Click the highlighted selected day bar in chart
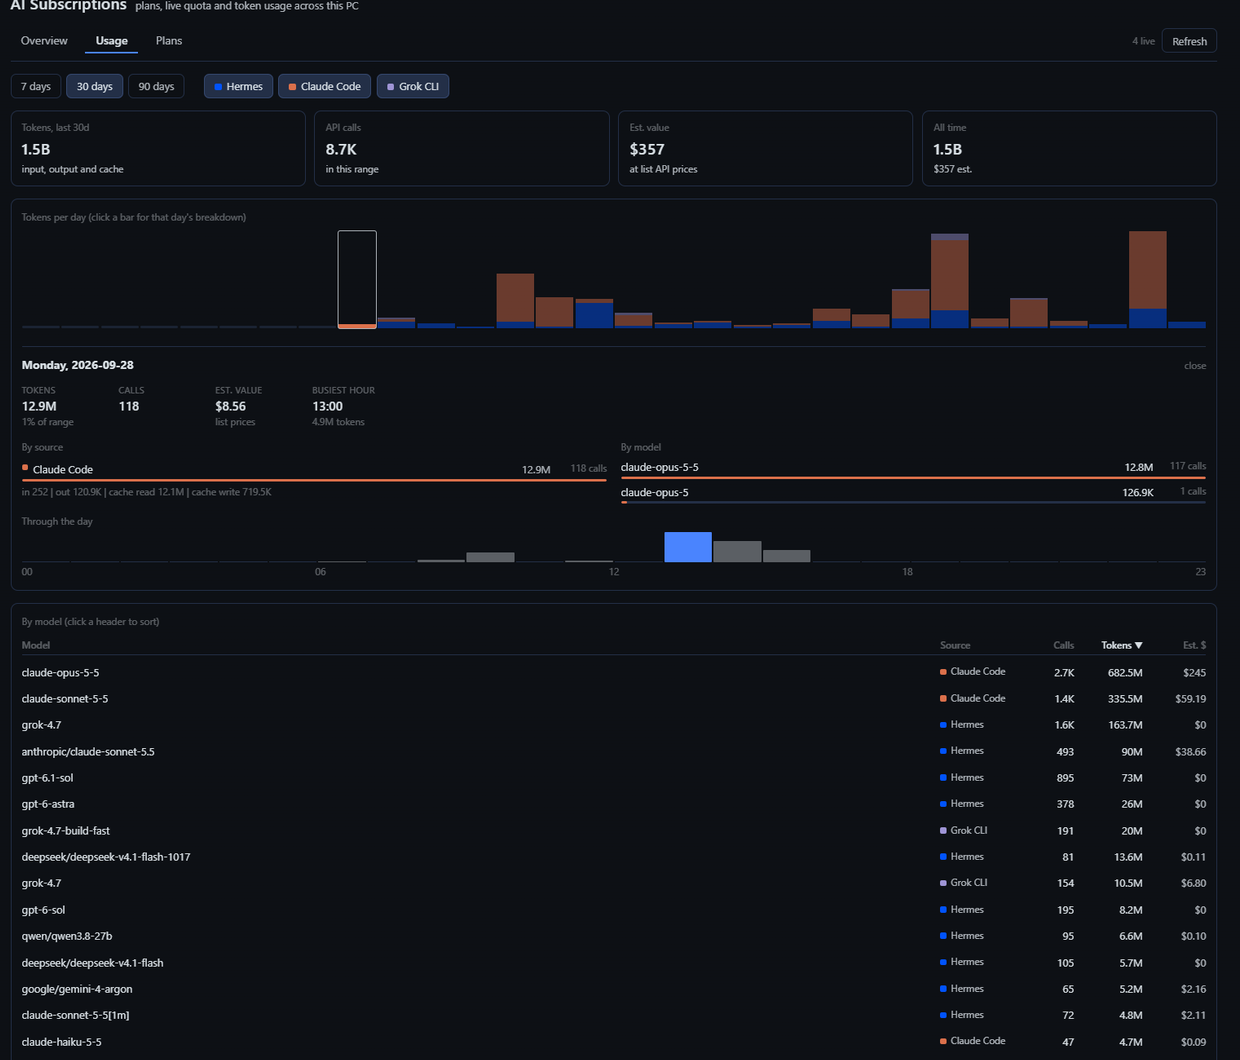Screen dimensions: 1240x1060 tap(357, 279)
